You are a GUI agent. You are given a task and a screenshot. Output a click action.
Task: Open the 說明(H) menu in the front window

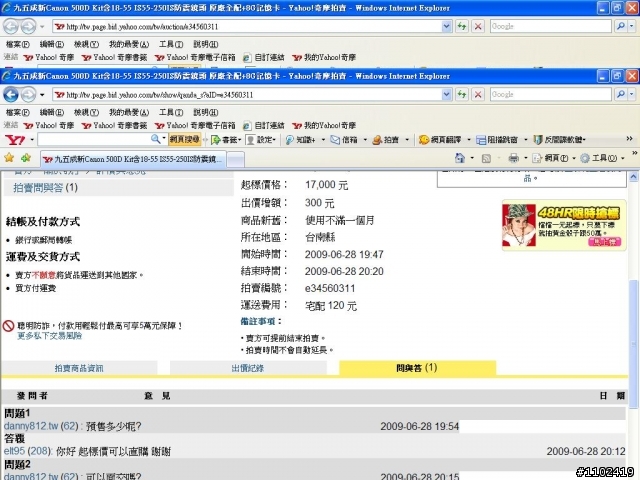205,112
